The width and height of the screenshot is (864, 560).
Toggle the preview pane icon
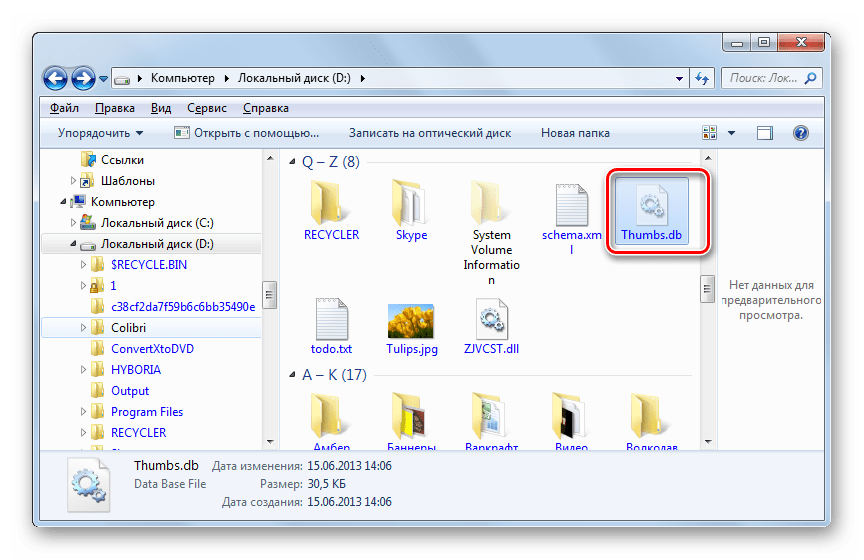coord(765,133)
